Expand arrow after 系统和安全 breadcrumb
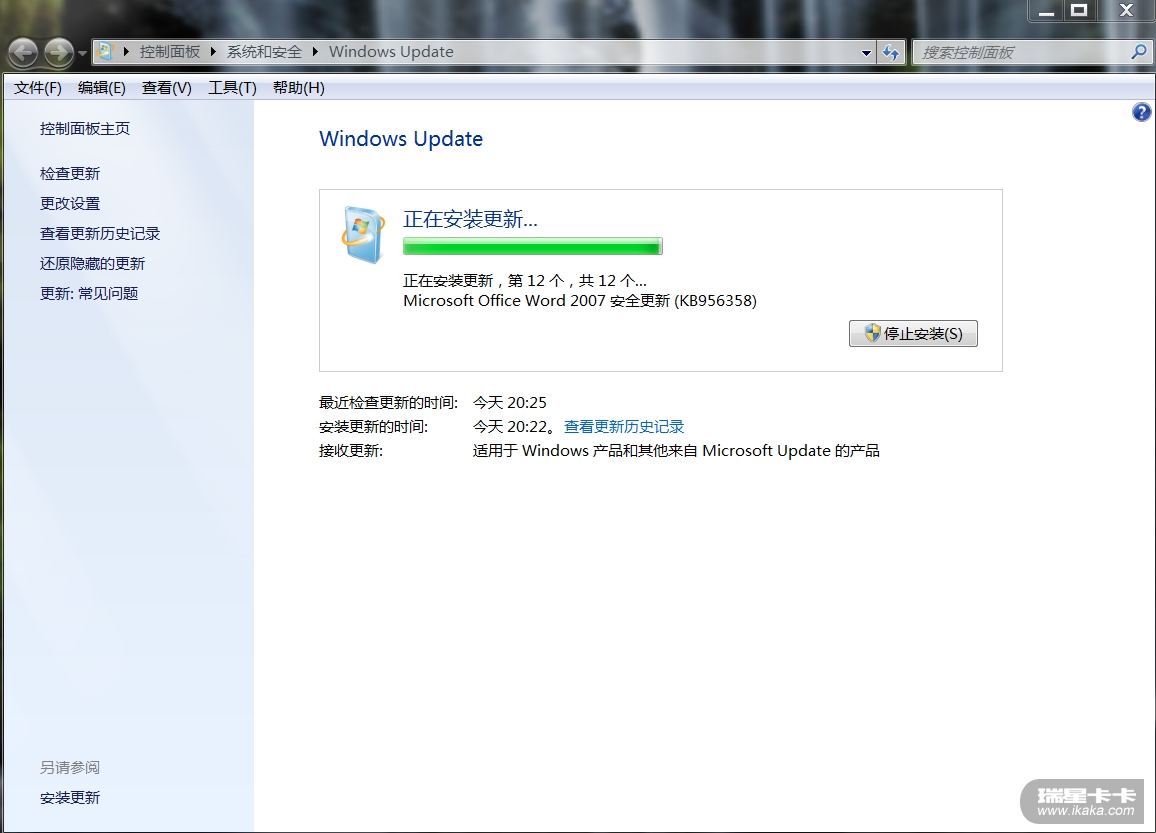 [315, 52]
